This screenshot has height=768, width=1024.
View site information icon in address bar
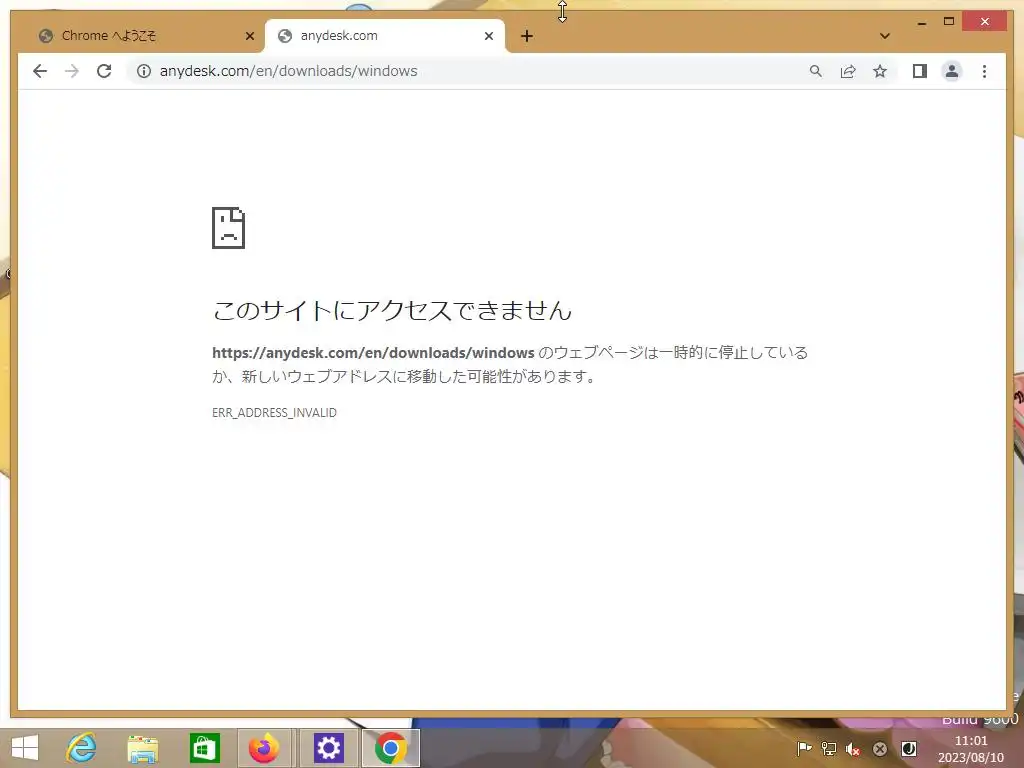[x=144, y=71]
